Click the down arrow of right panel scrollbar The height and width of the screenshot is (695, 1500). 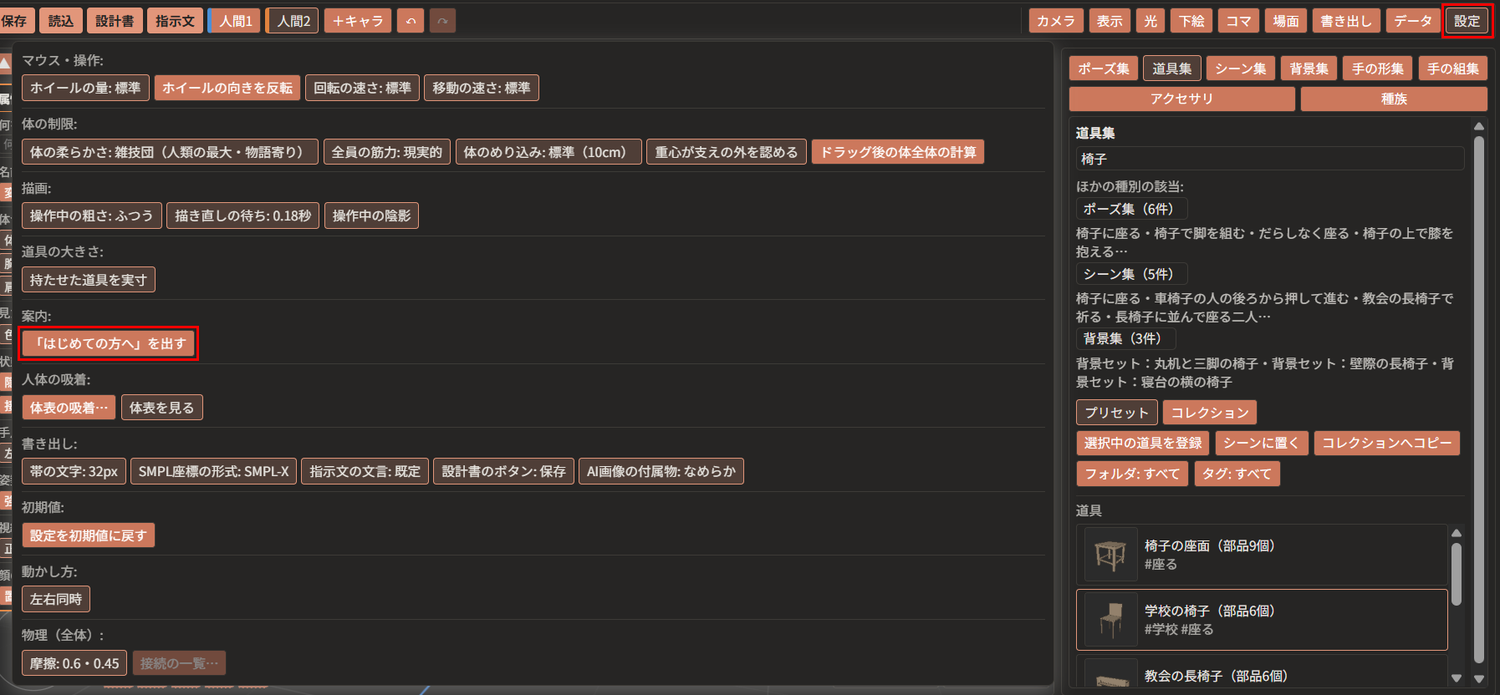pos(1480,679)
